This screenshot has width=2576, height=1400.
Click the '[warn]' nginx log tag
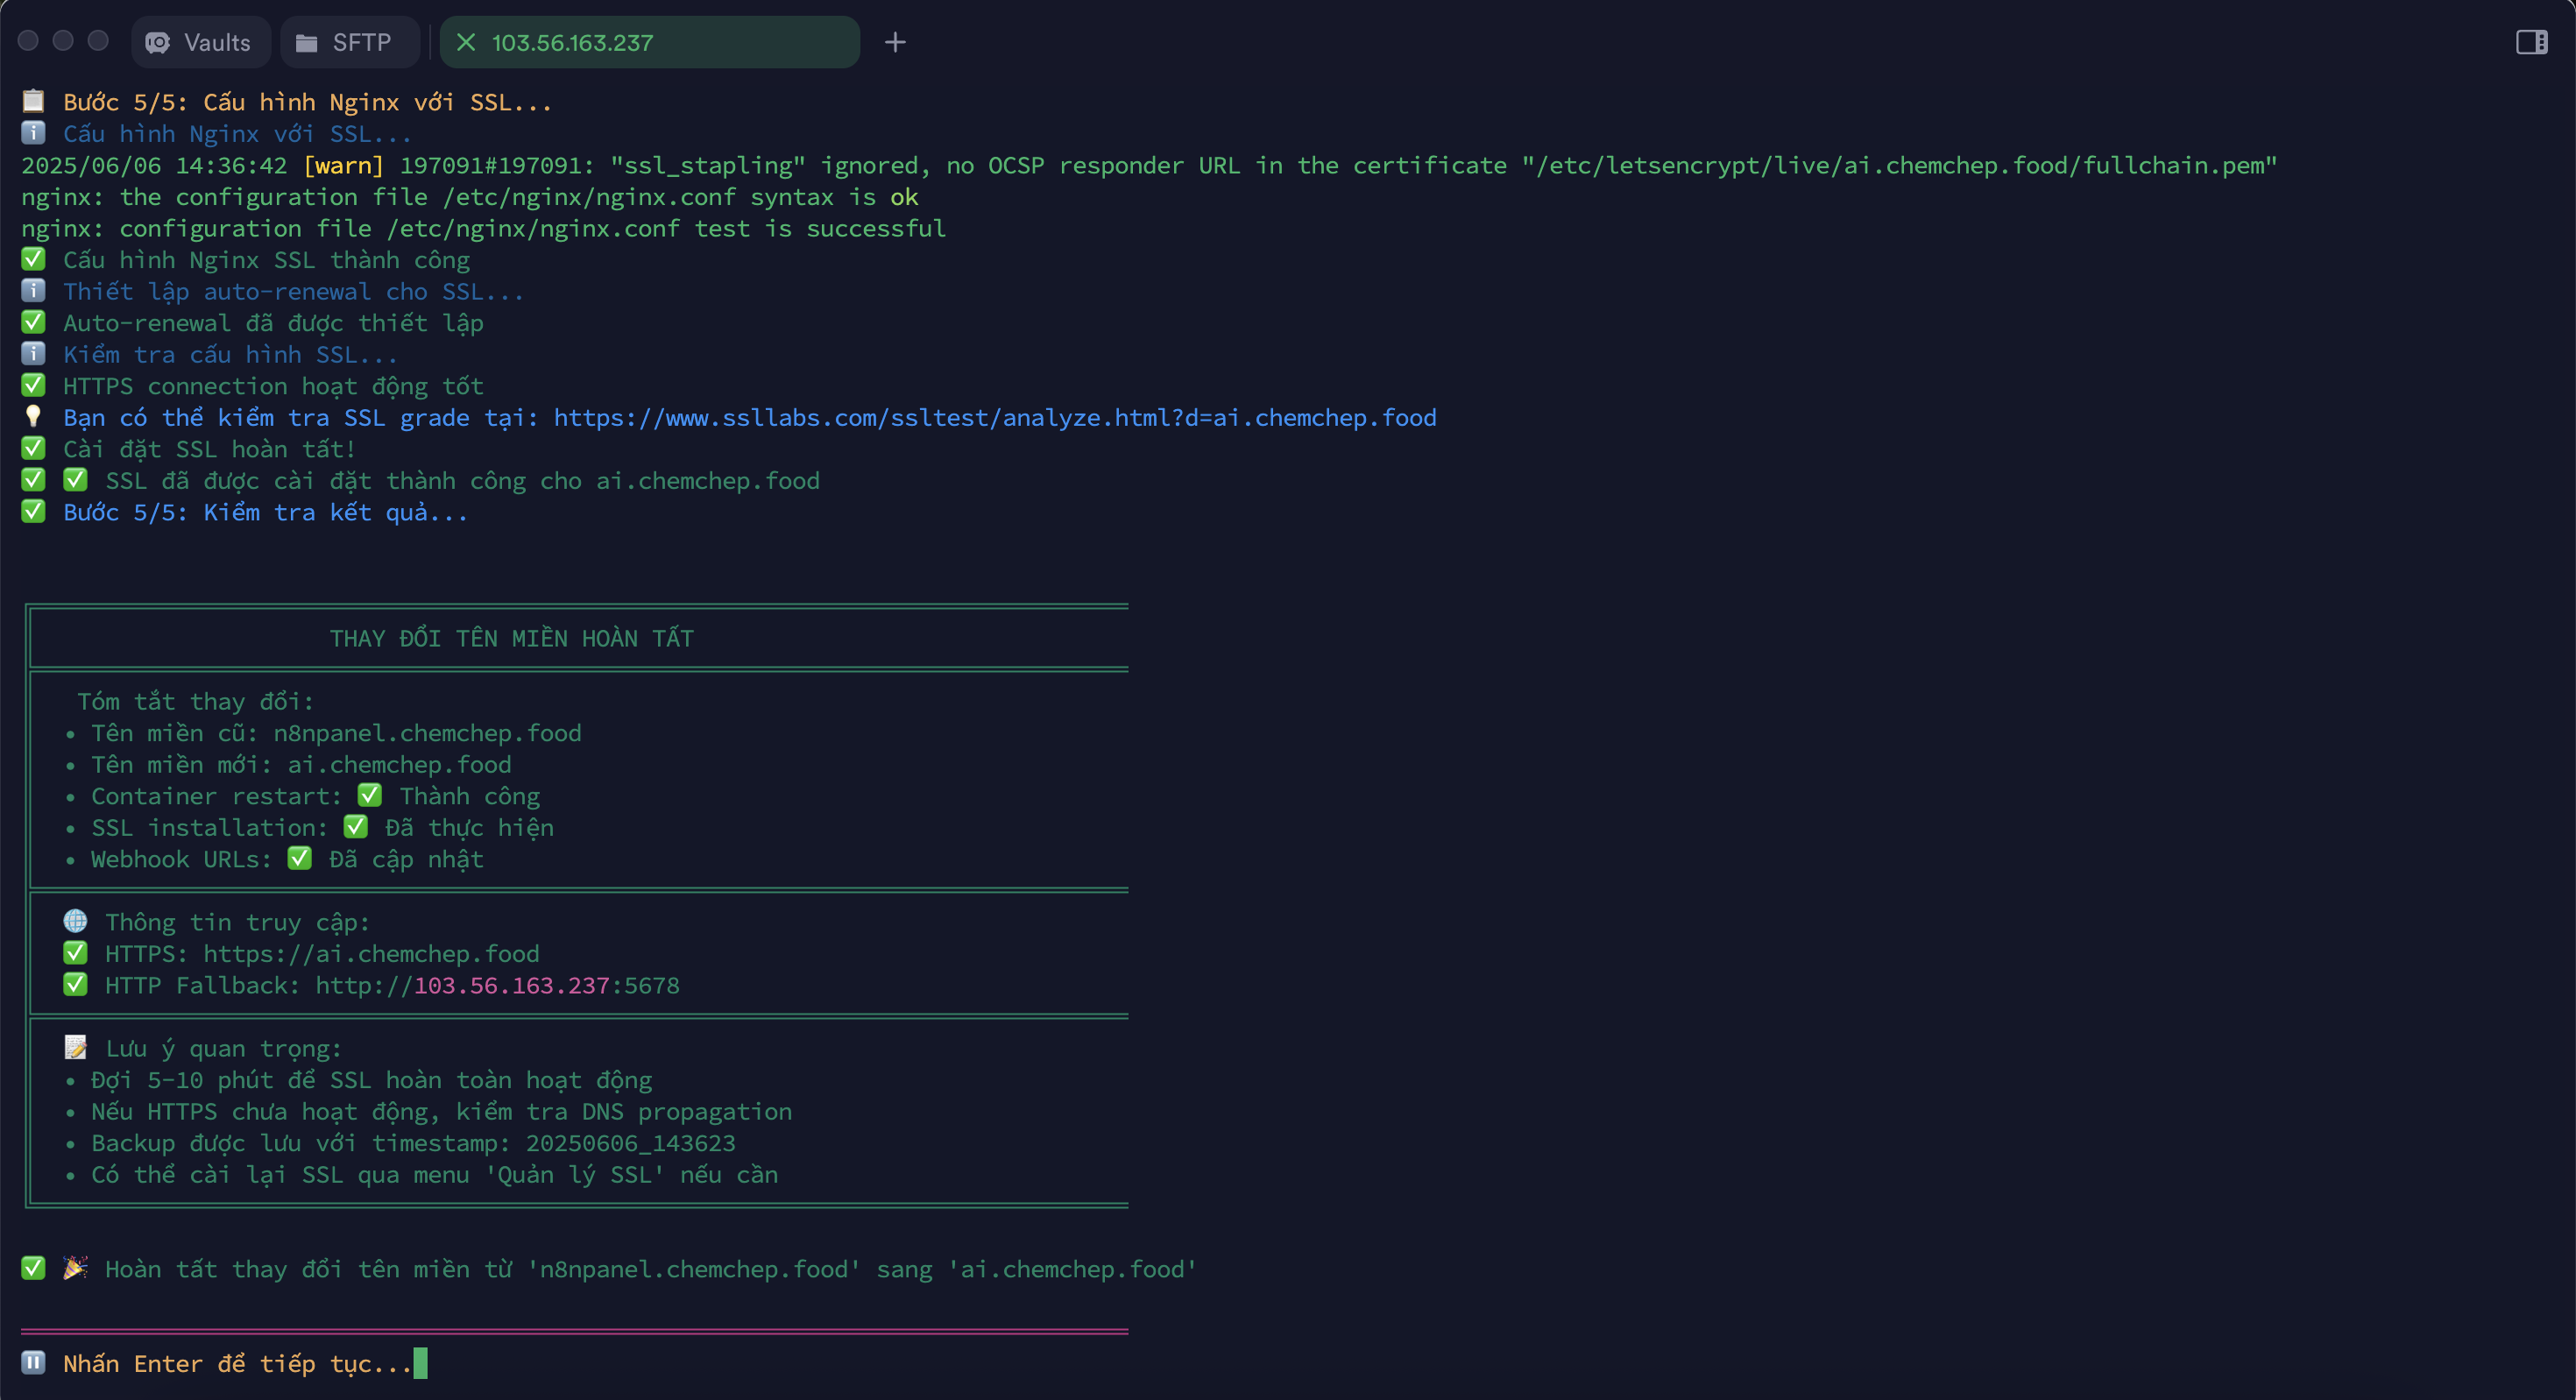point(343,166)
